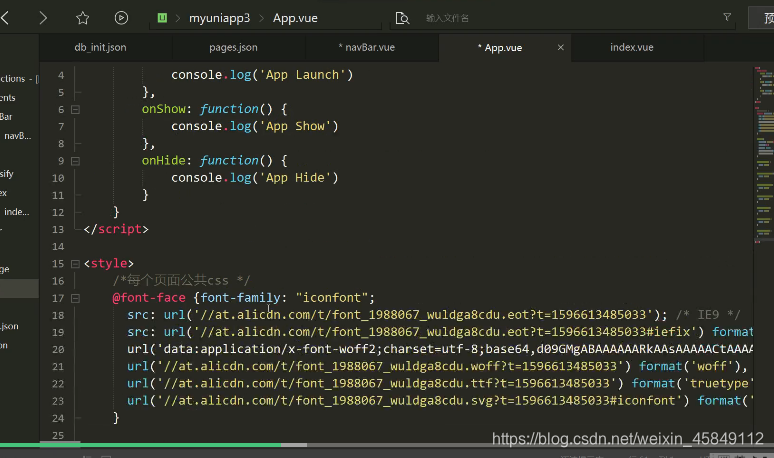
Task: Click line number 17 in the gutter
Action: [58, 298]
